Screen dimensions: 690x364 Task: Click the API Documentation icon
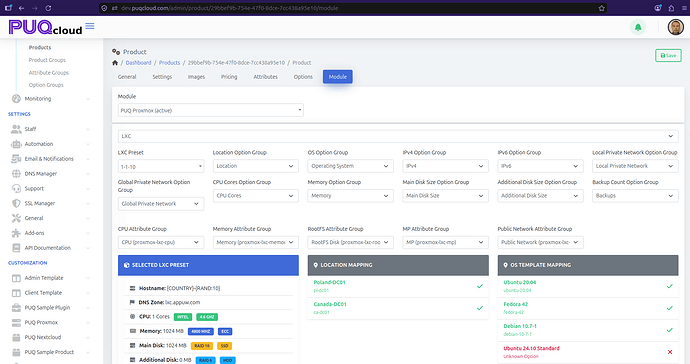pyautogui.click(x=16, y=248)
